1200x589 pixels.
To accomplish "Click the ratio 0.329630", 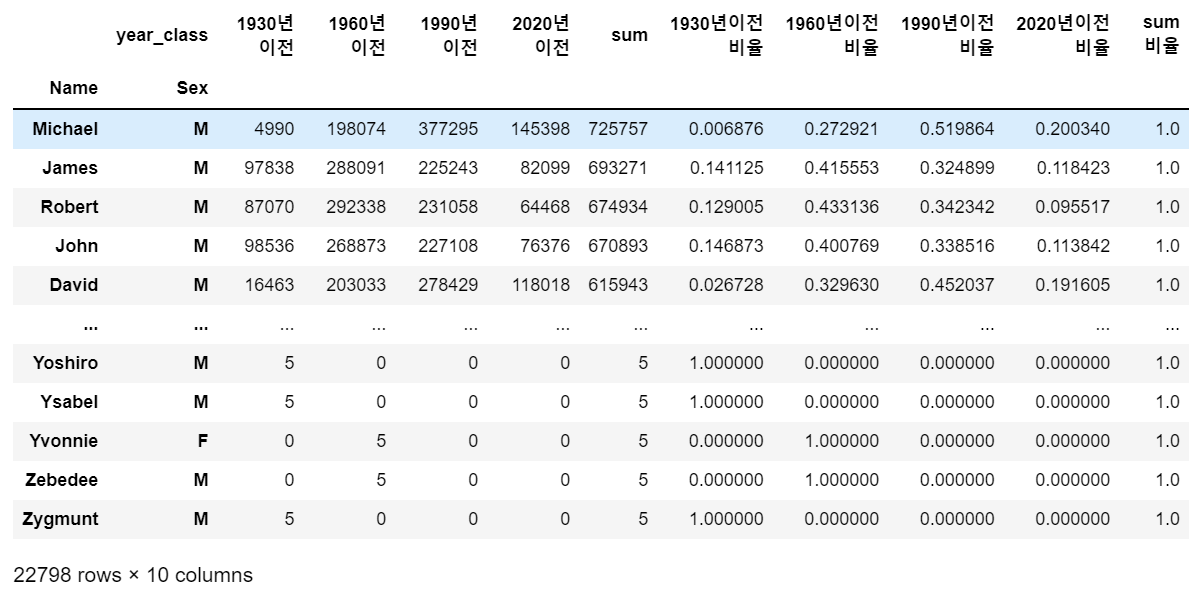I will [842, 285].
